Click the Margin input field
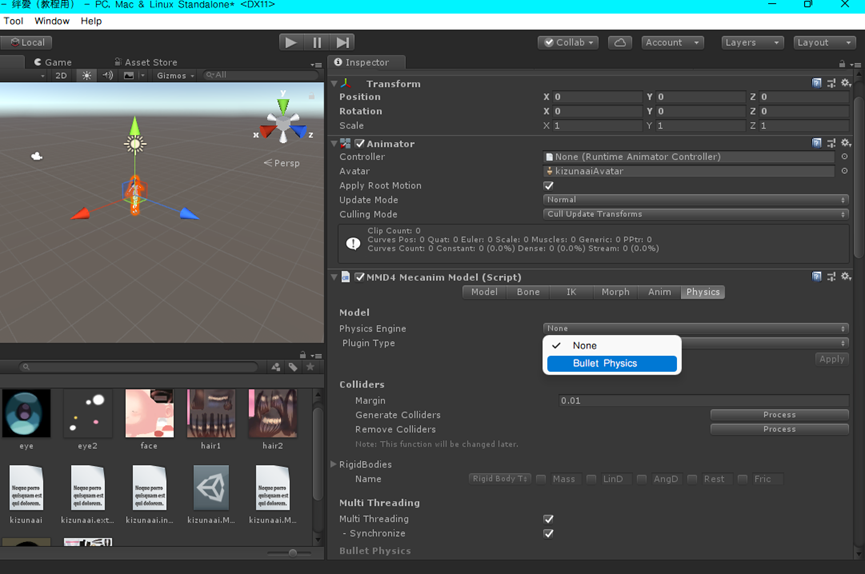Screen dimensions: 865x574 pos(702,401)
